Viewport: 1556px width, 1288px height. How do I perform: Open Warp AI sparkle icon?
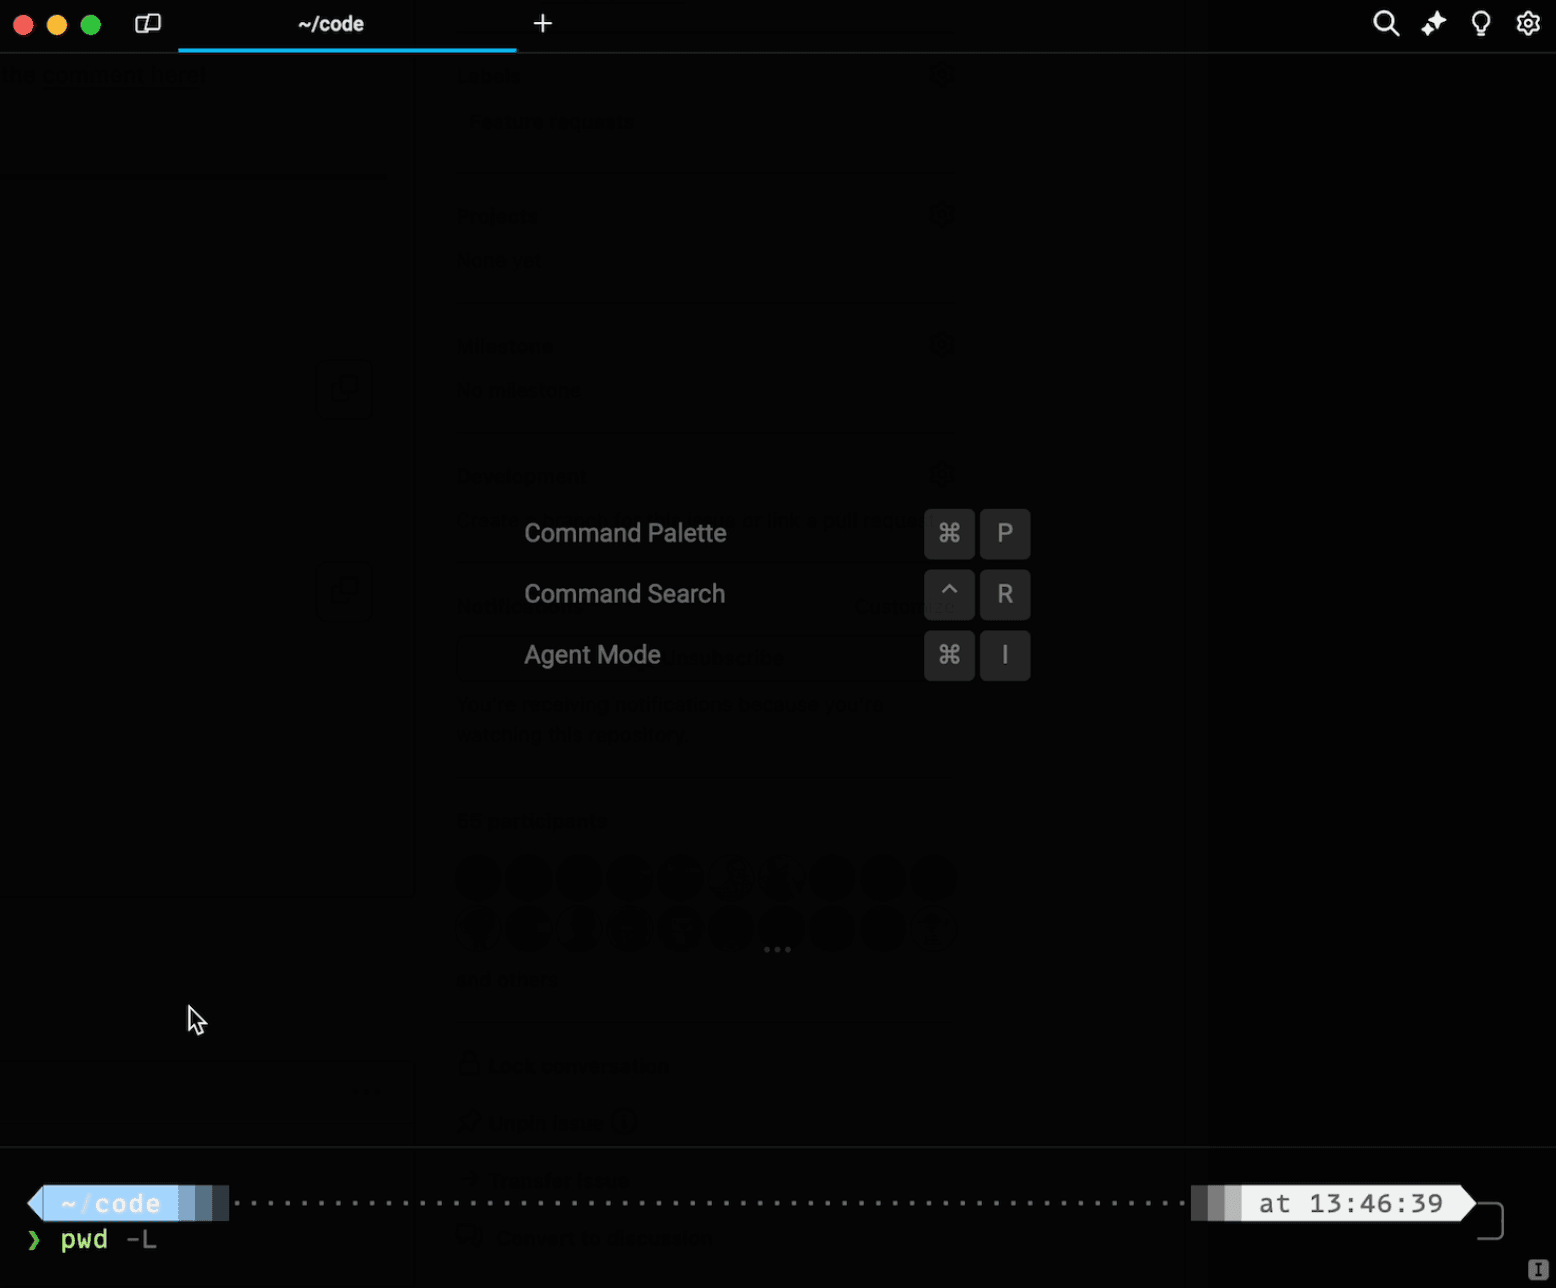[1433, 24]
